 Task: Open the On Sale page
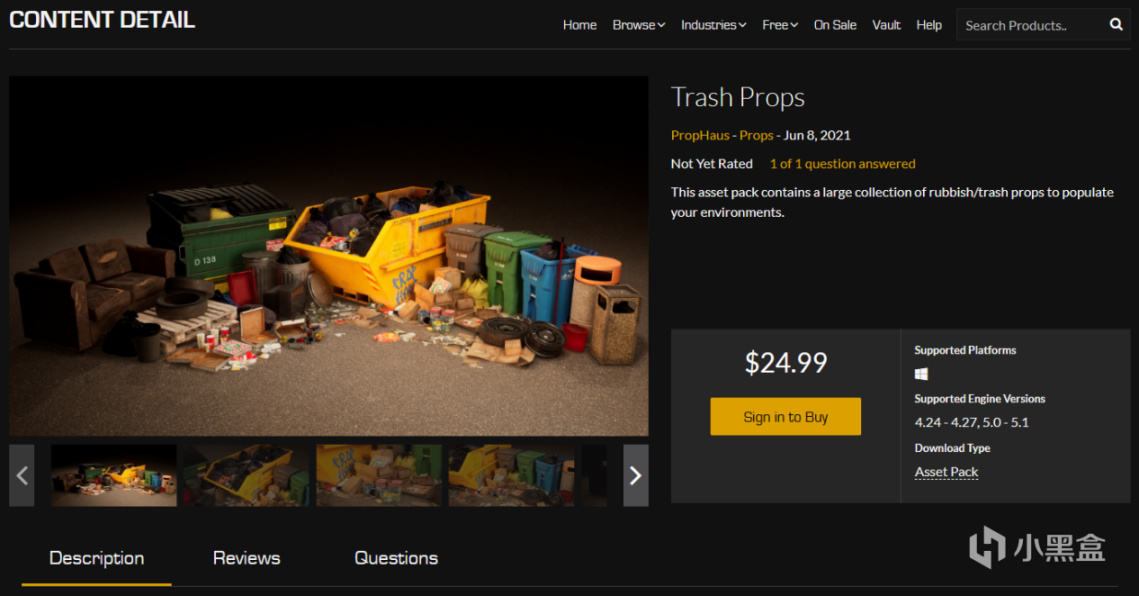835,25
